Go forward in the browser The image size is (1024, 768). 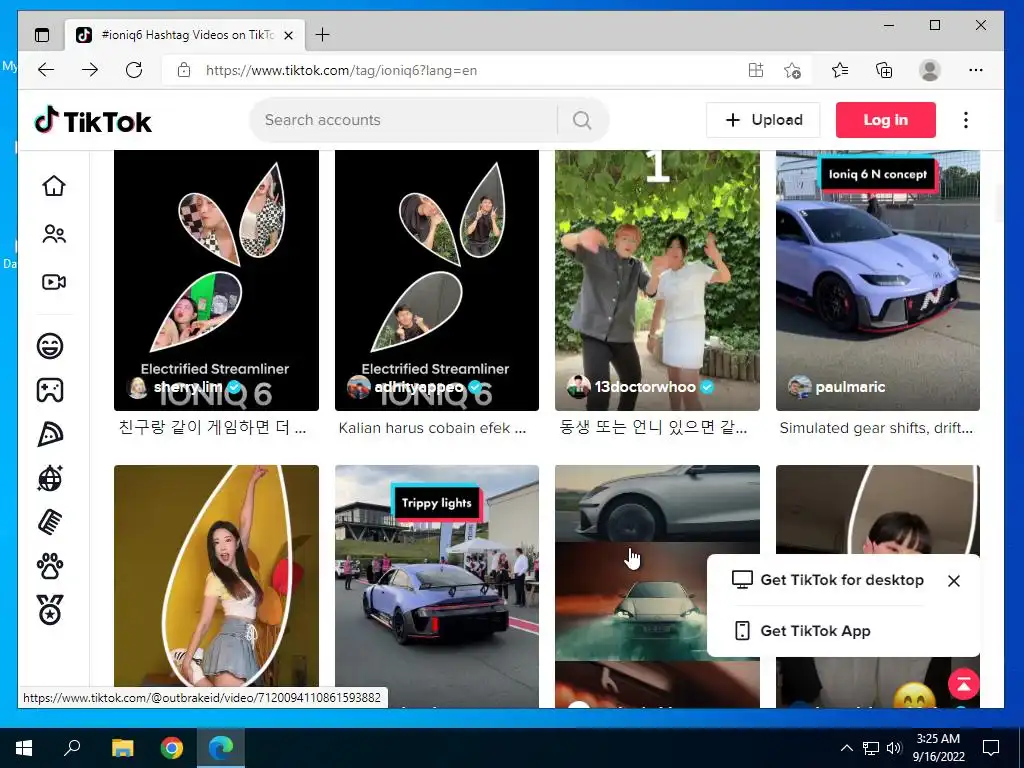pos(90,70)
